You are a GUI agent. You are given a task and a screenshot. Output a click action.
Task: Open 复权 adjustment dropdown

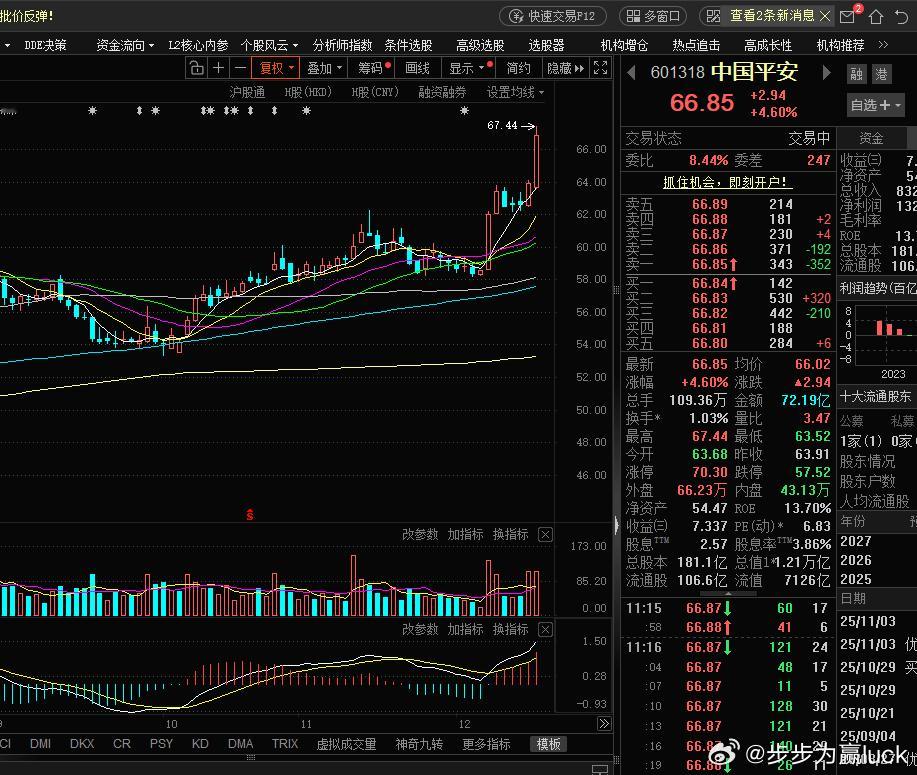tap(276, 68)
